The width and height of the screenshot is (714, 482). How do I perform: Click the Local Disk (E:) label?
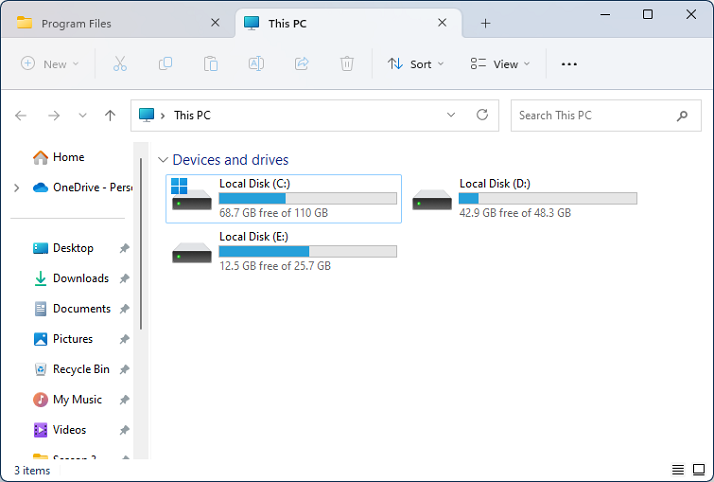[x=254, y=237]
